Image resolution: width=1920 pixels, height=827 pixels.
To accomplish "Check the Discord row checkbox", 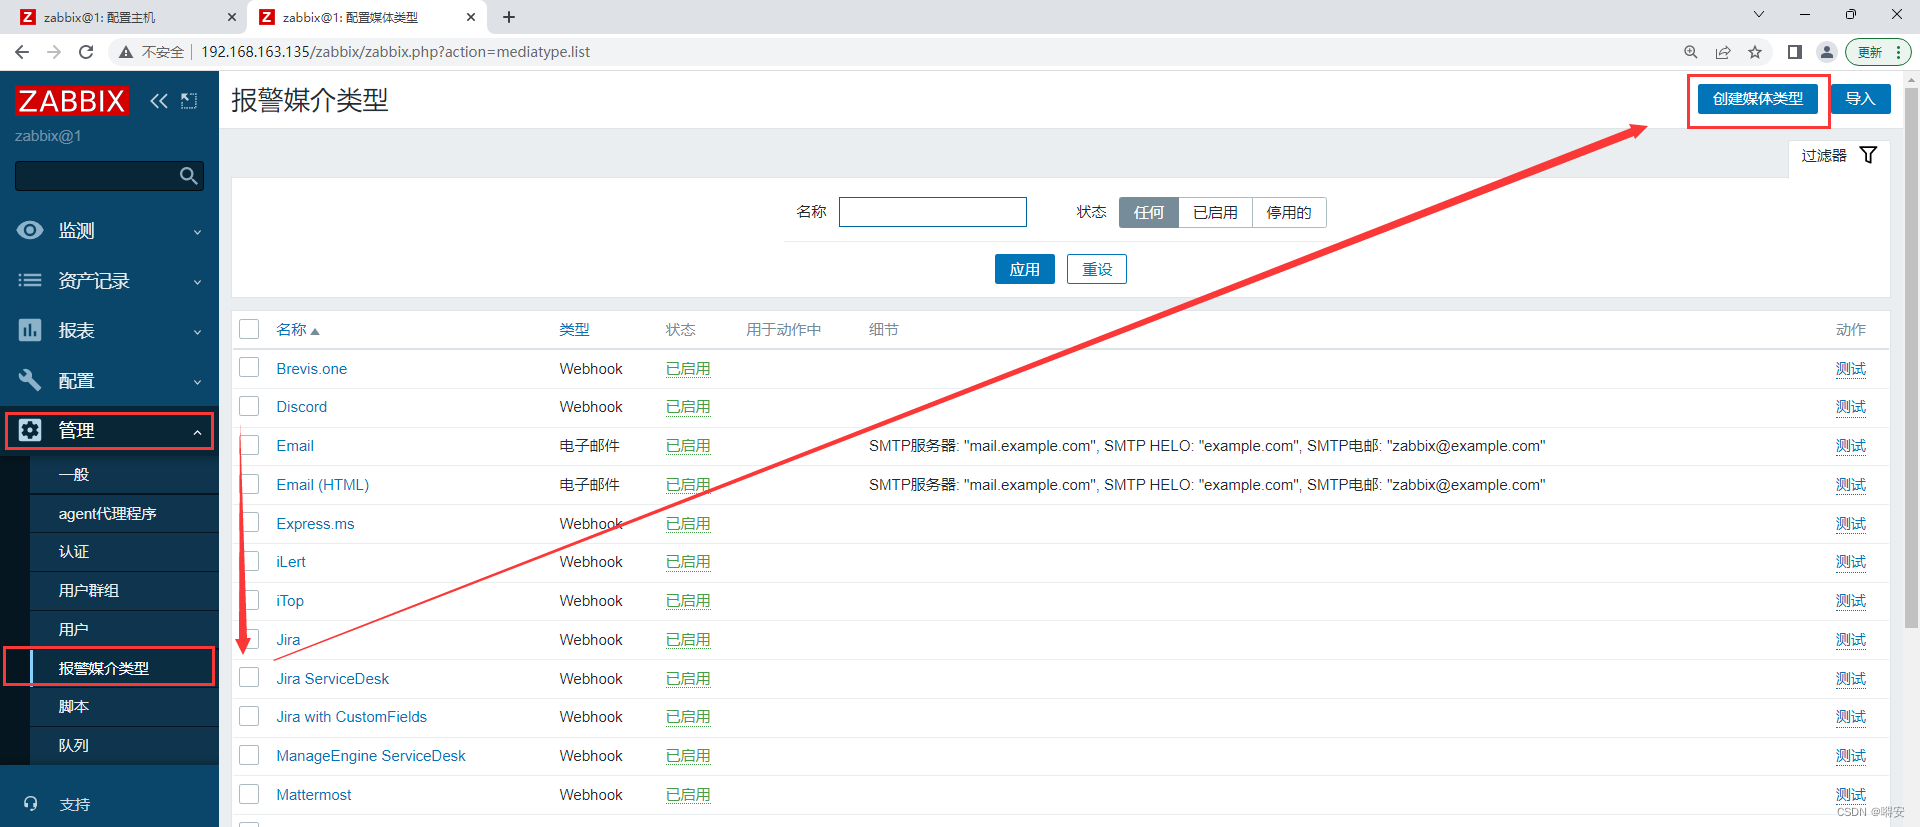I will (249, 406).
